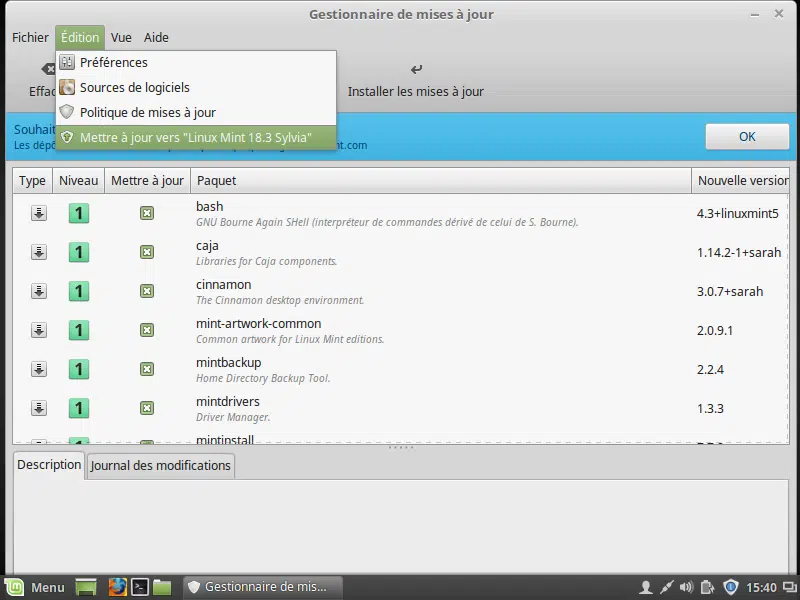Viewport: 800px width, 600px height.
Task: Launch Firefox from the taskbar
Action: pos(117,587)
